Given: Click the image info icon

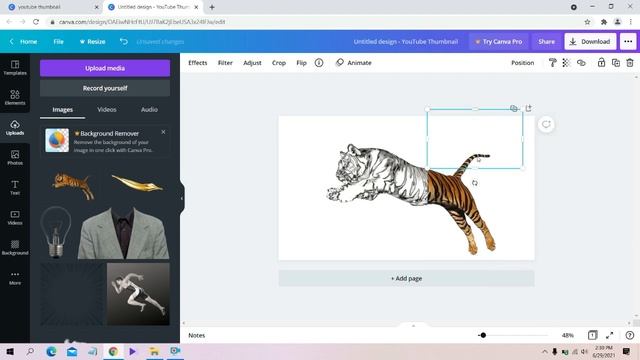Looking at the screenshot, I should [319, 63].
